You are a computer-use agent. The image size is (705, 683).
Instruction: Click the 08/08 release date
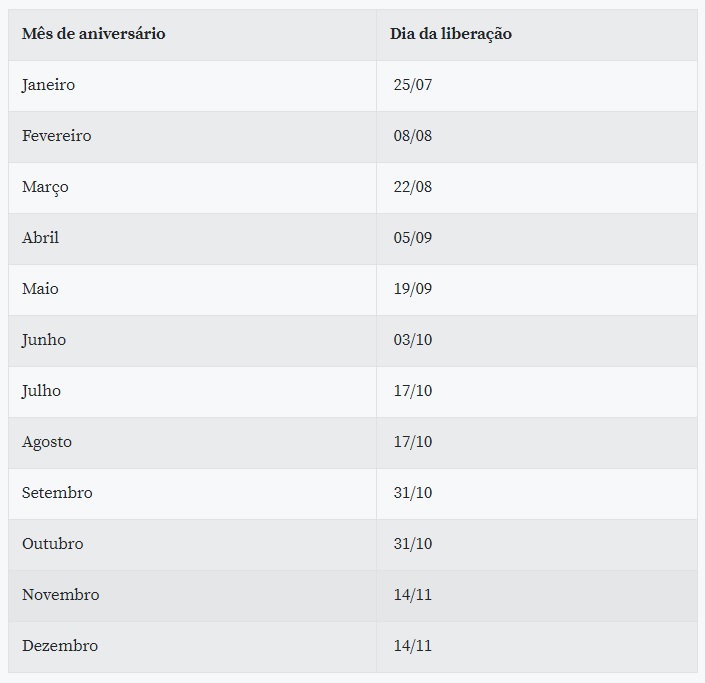(413, 136)
